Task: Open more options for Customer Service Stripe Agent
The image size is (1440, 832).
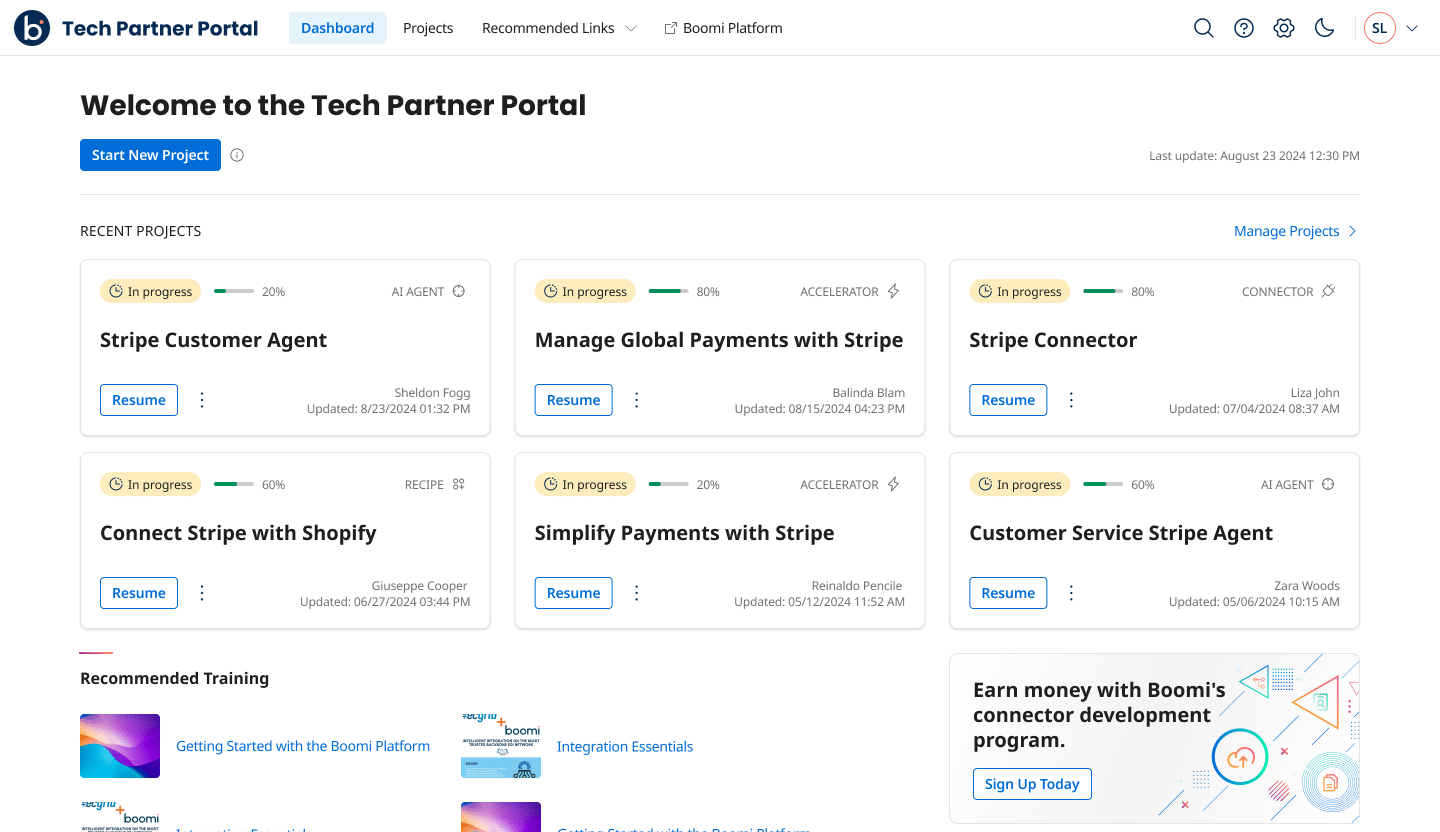Action: [x=1071, y=593]
